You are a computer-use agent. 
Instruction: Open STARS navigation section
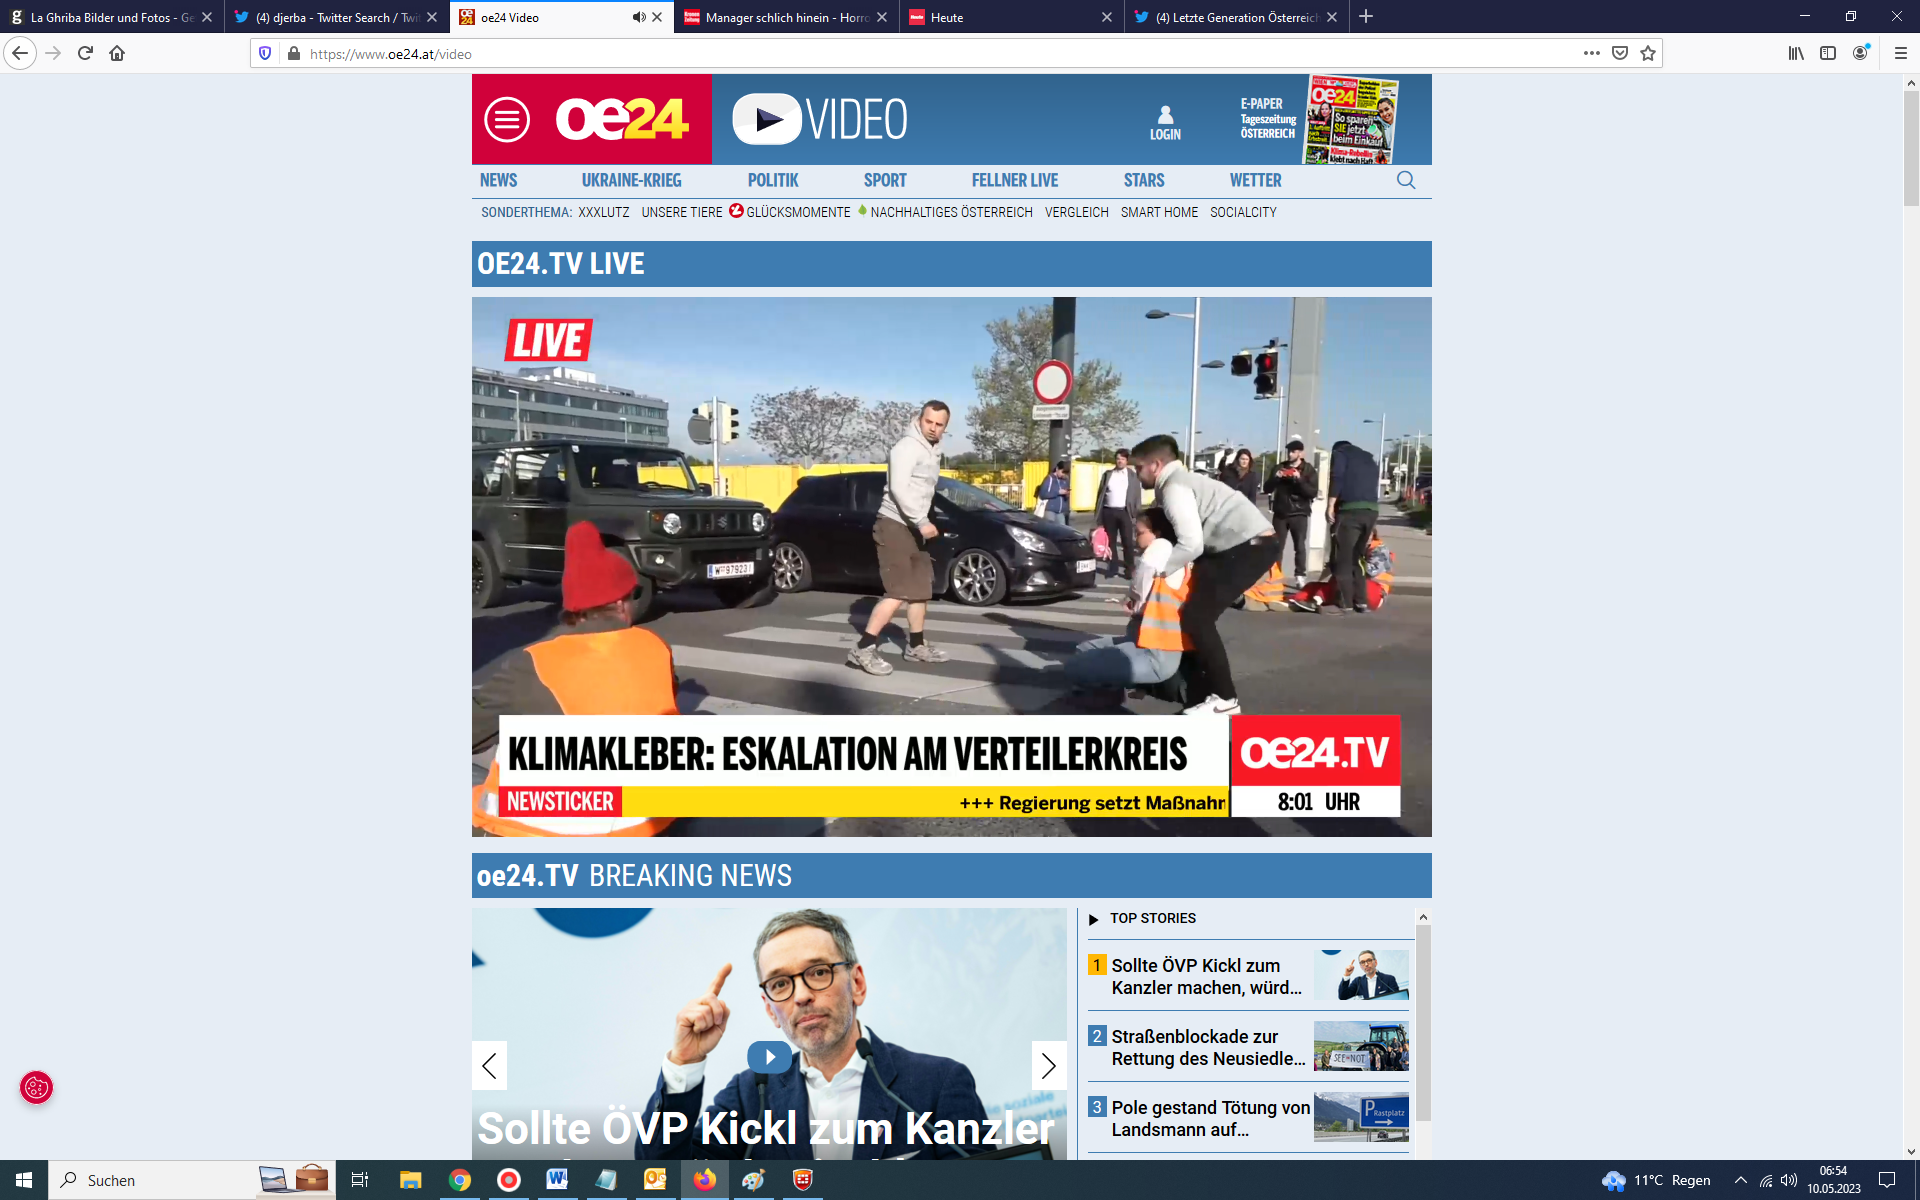(1144, 180)
